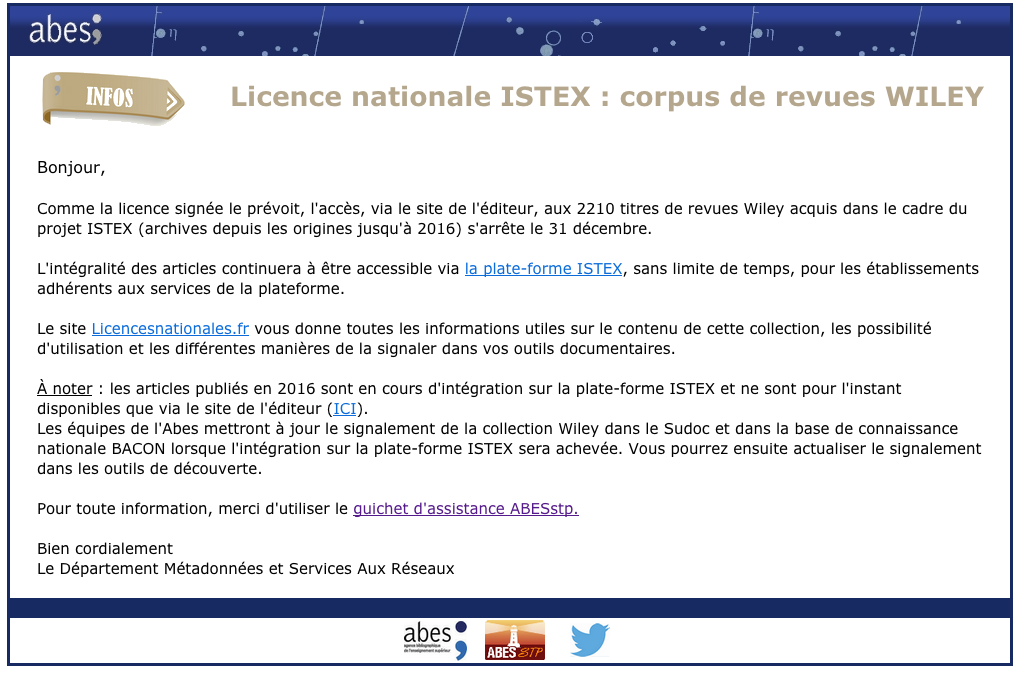
Task: Click the text 'dans les outils de découverte.'
Action: pos(149,469)
